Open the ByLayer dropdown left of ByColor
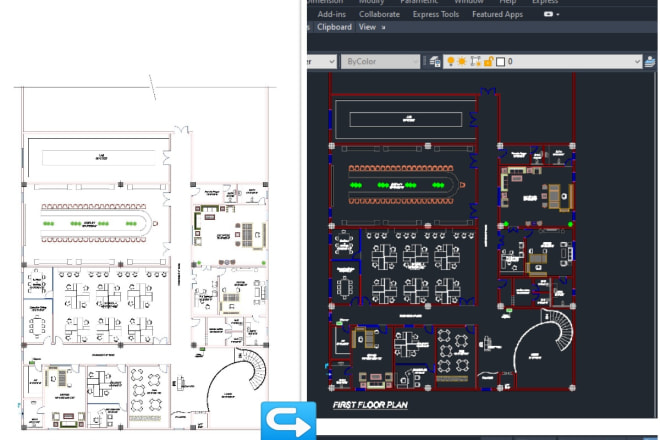 [x=322, y=61]
